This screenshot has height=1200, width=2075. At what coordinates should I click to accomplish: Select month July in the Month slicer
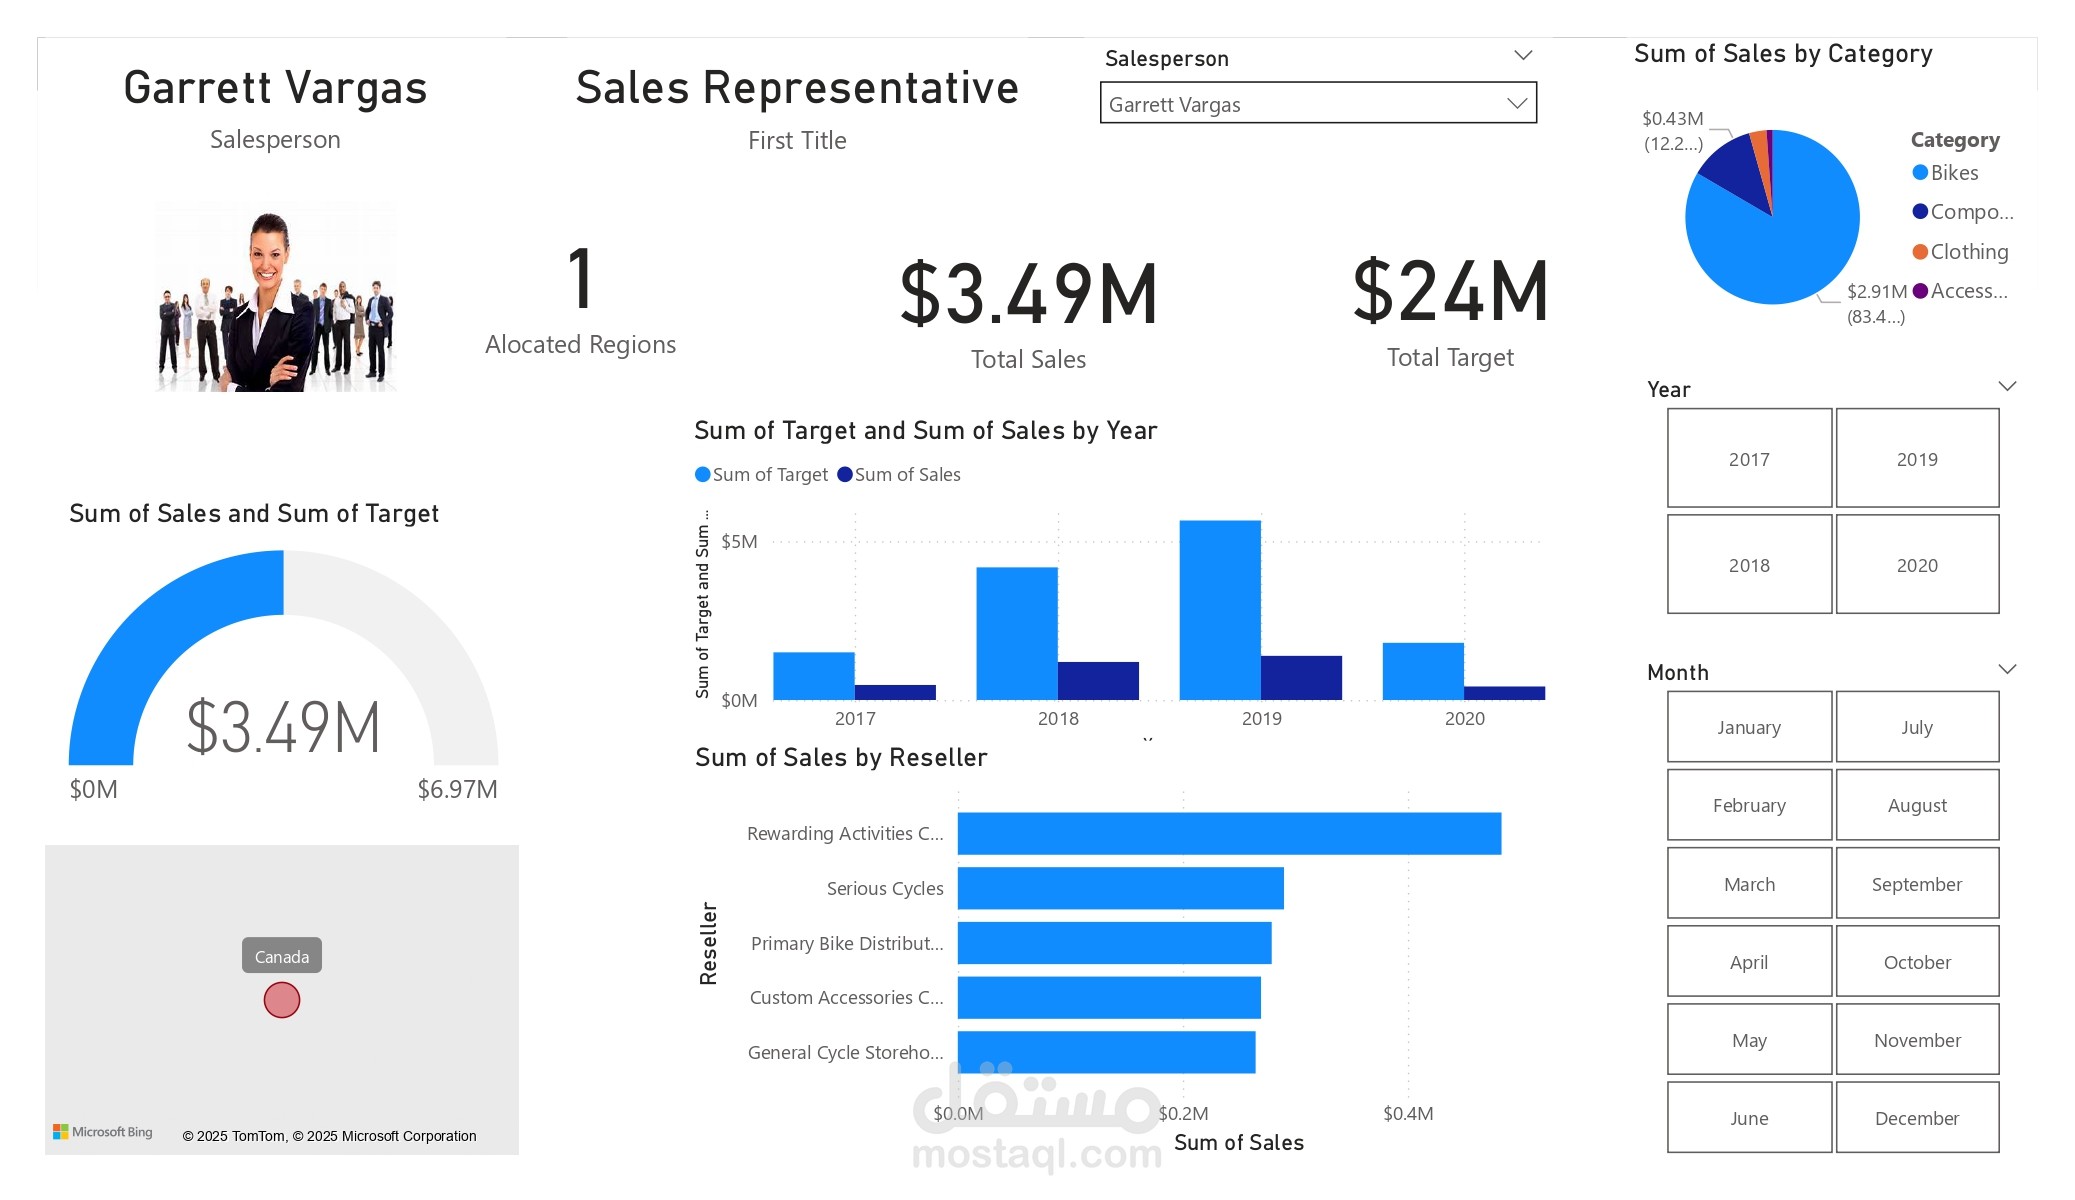point(1917,727)
